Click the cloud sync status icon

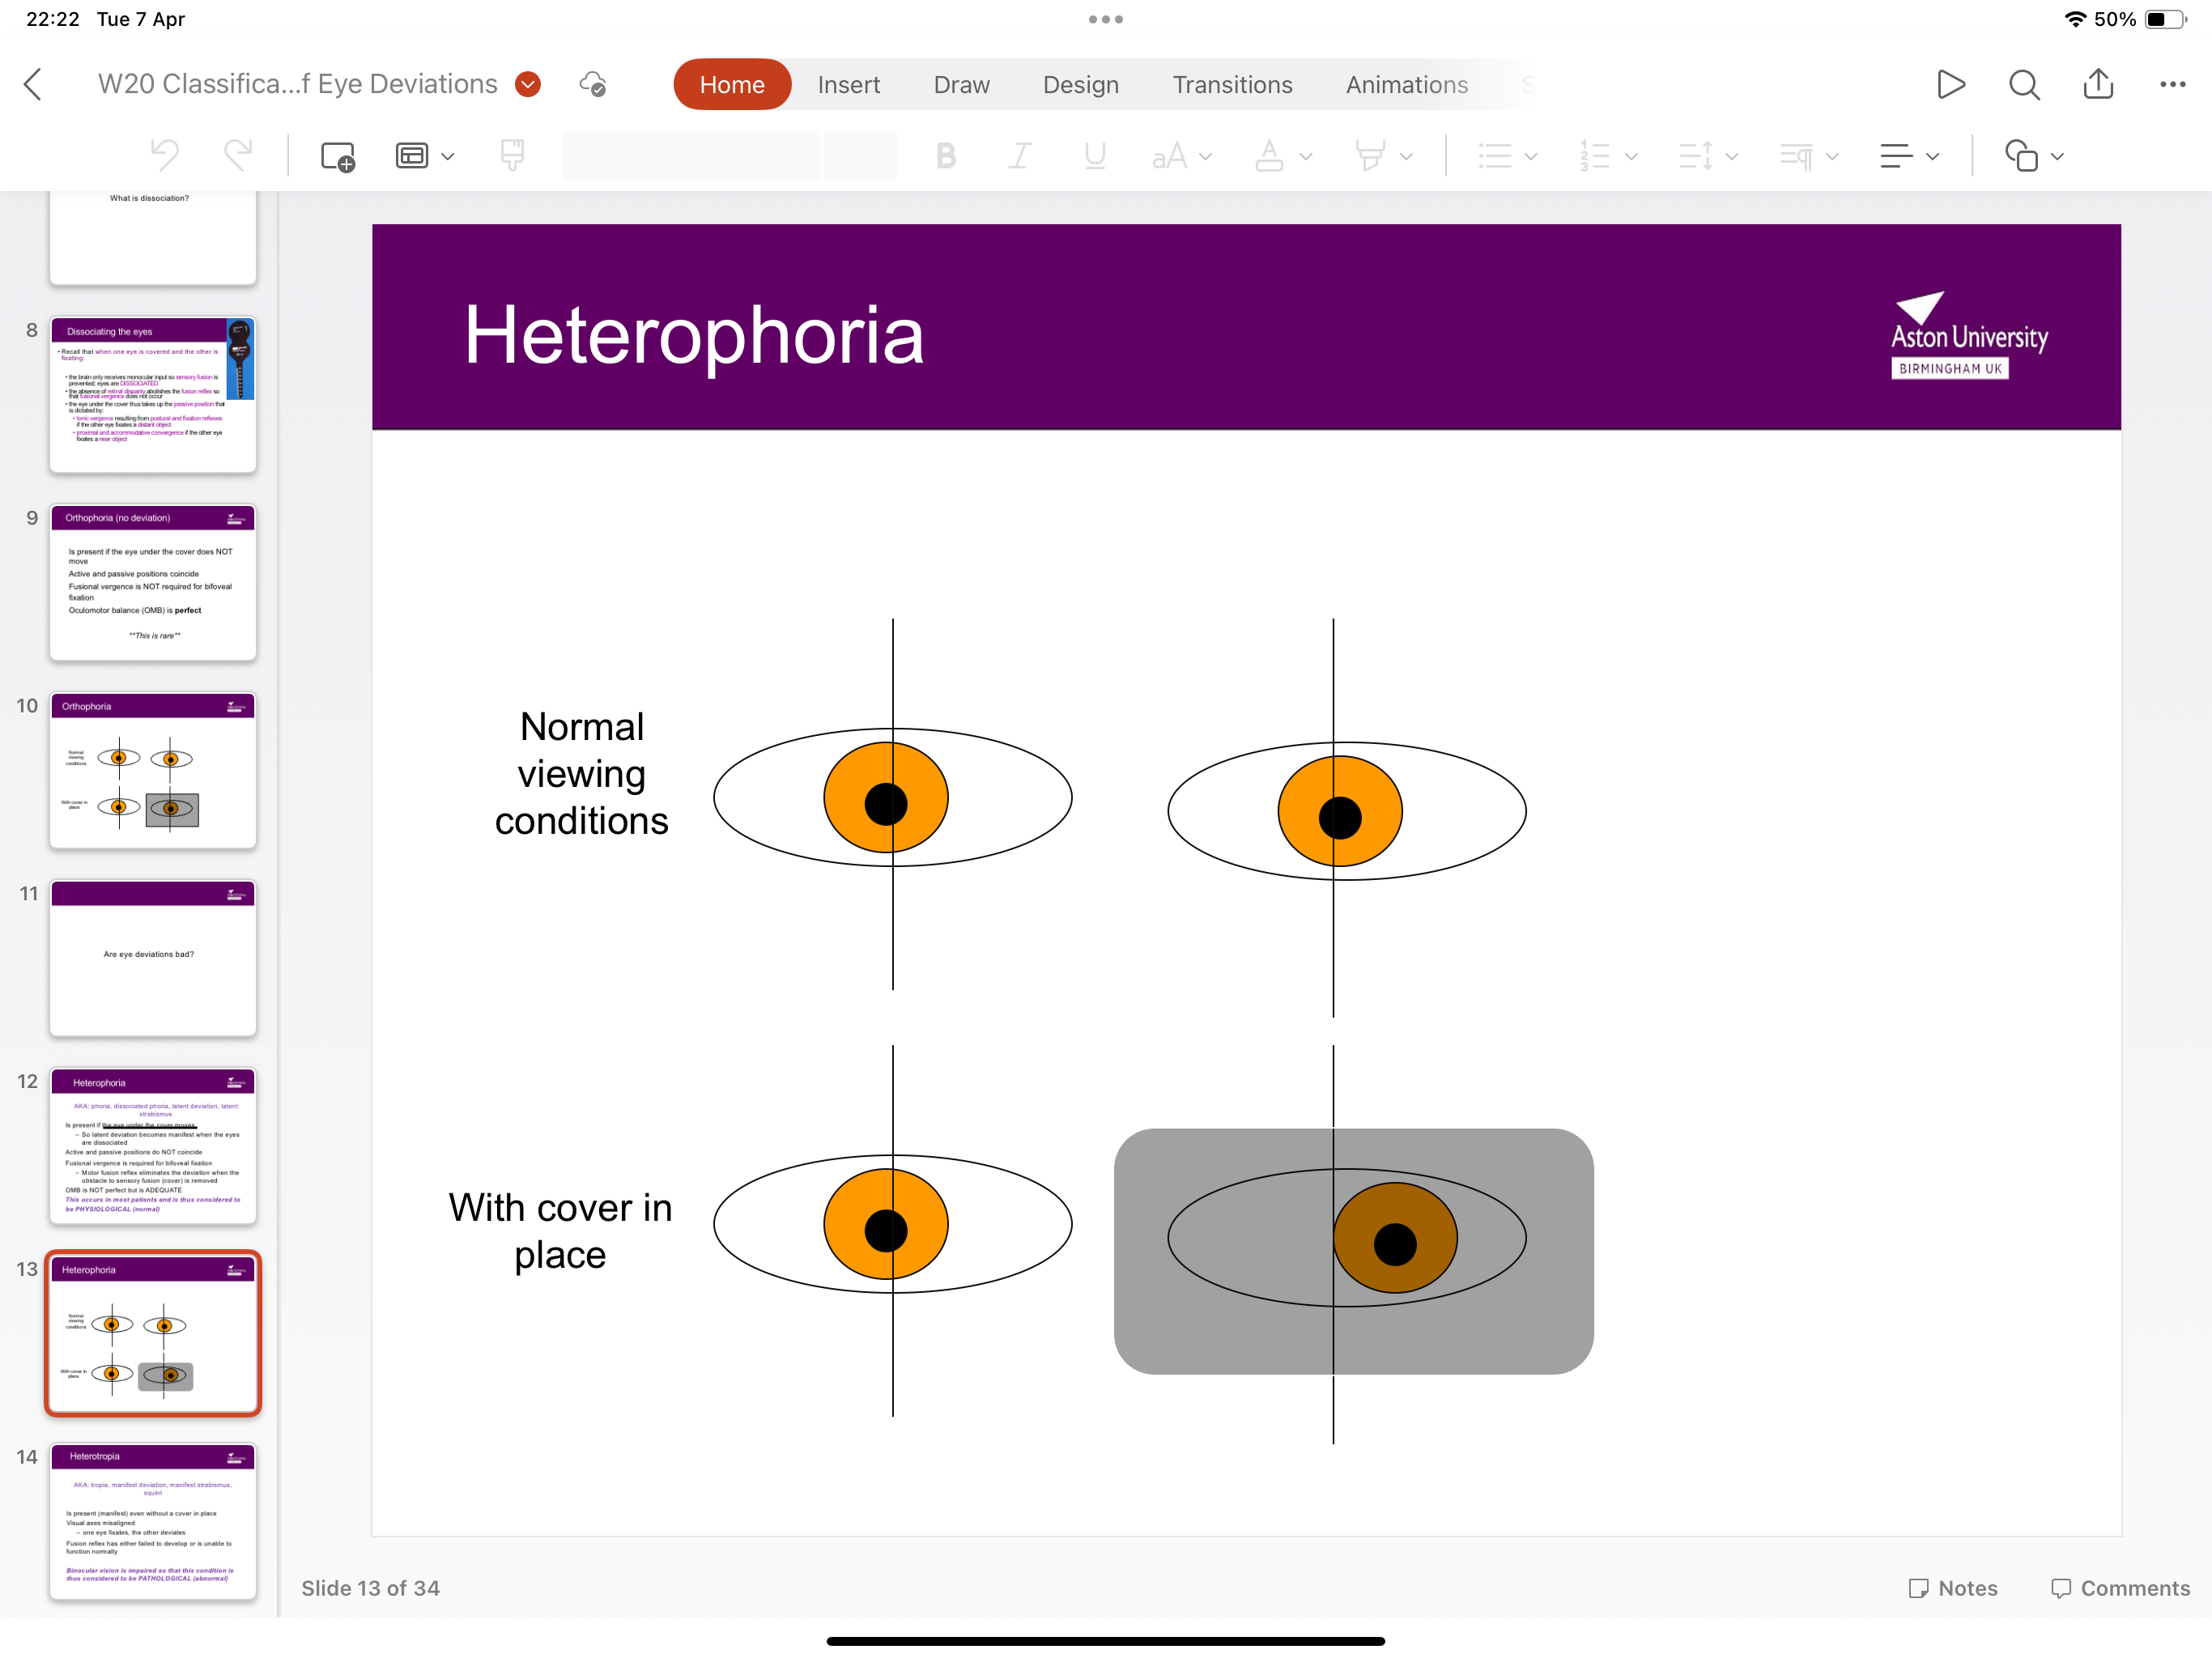tap(593, 84)
